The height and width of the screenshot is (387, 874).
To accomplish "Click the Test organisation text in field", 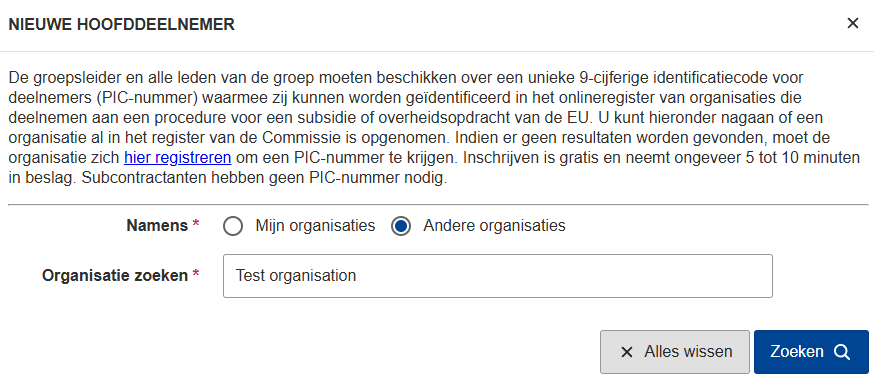I will coord(296,276).
